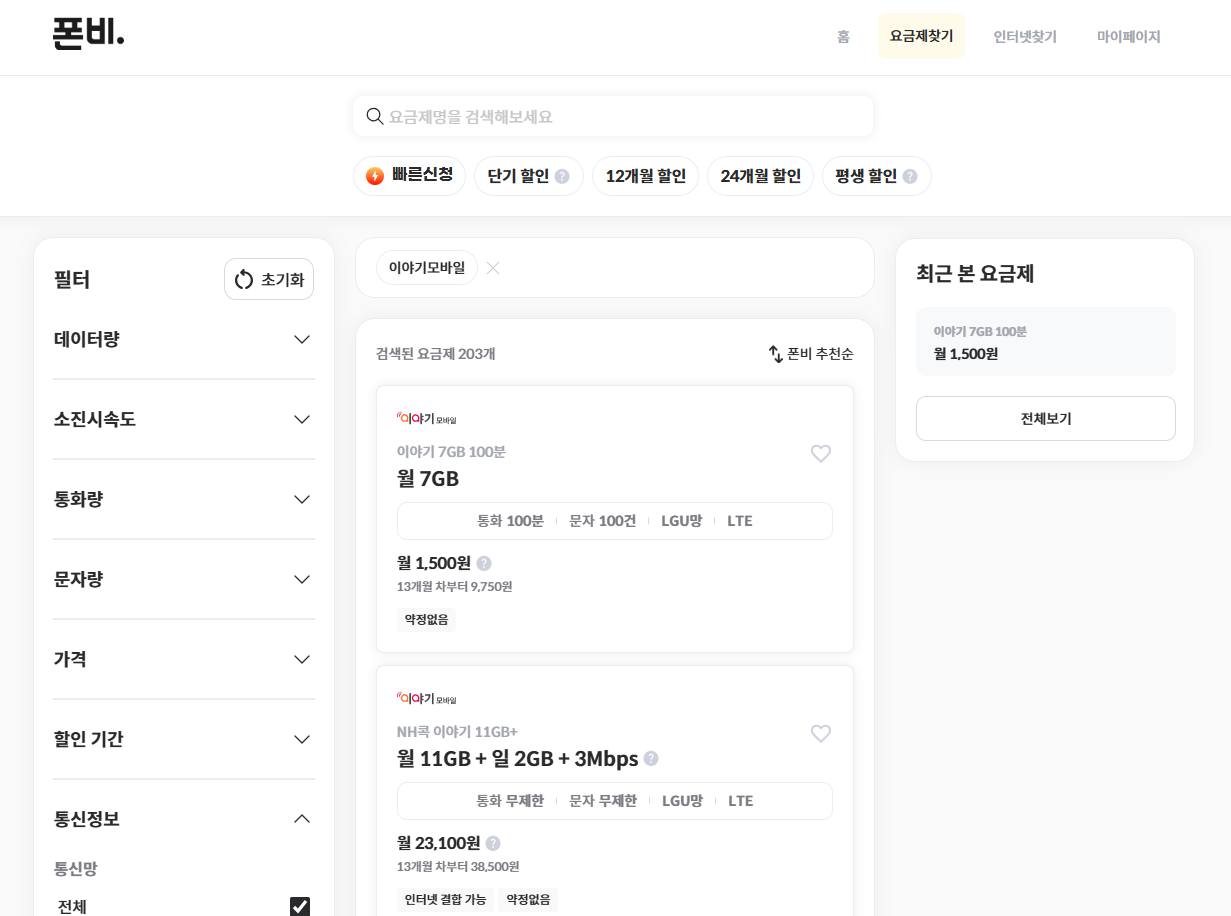Click the 통신망 label

(x=75, y=869)
